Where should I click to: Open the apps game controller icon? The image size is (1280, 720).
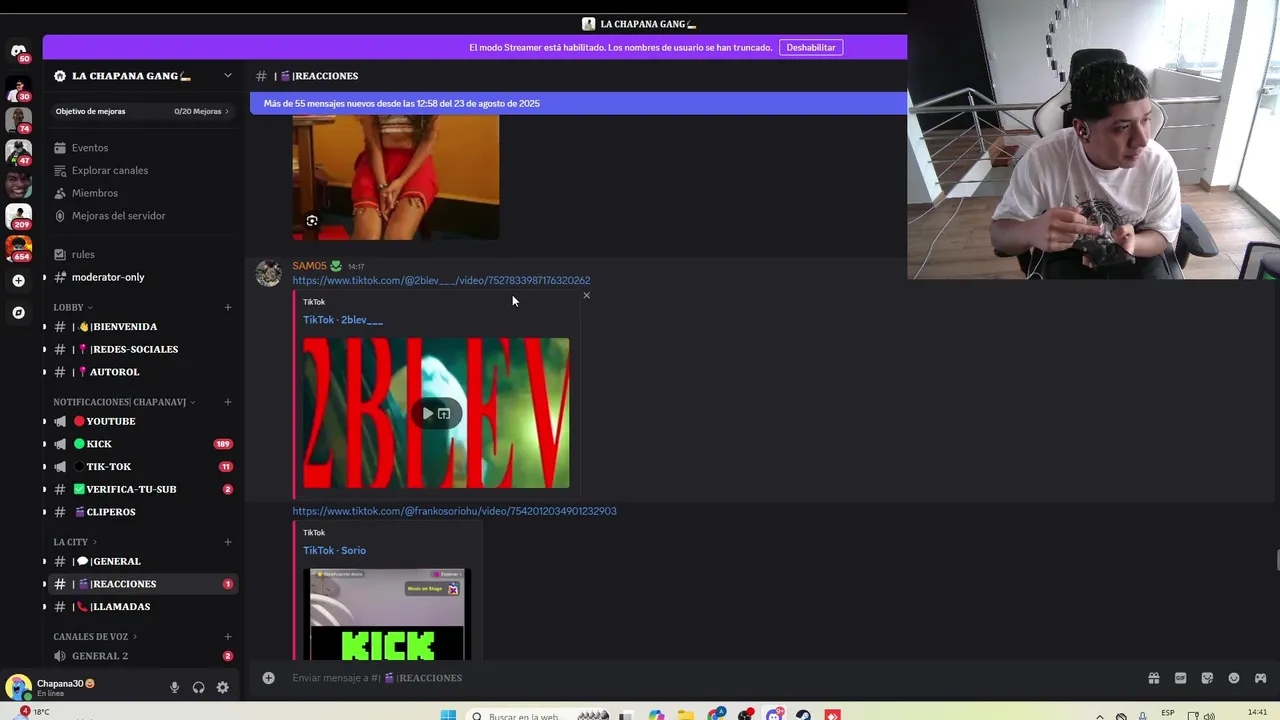coord(1260,678)
